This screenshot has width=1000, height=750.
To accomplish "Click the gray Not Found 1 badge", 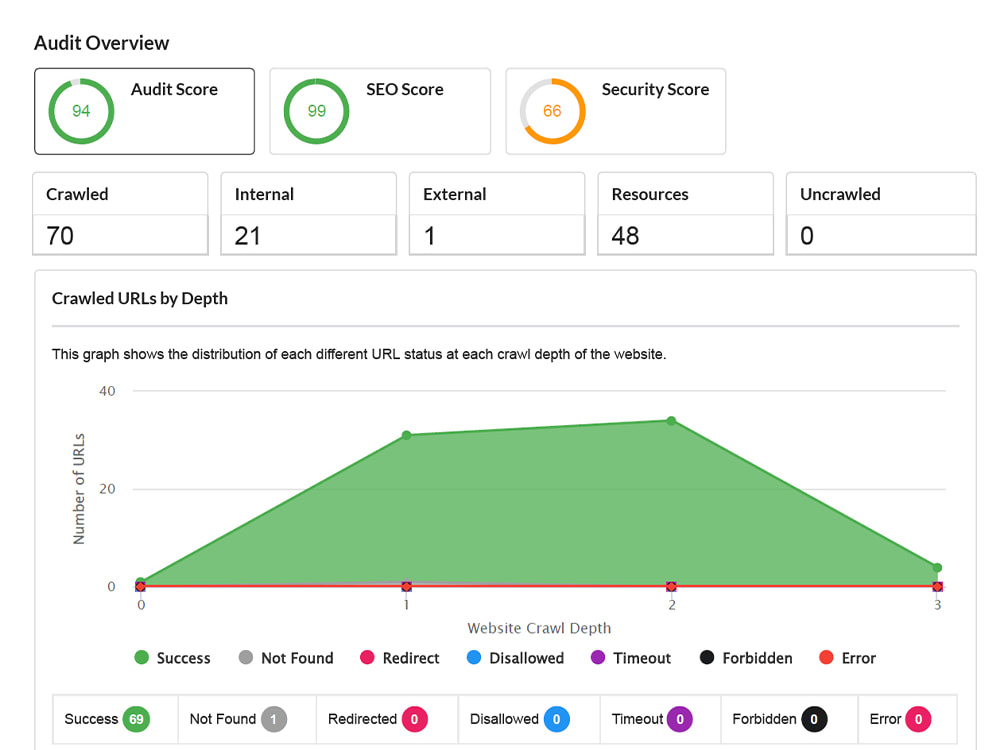I will coord(274,719).
